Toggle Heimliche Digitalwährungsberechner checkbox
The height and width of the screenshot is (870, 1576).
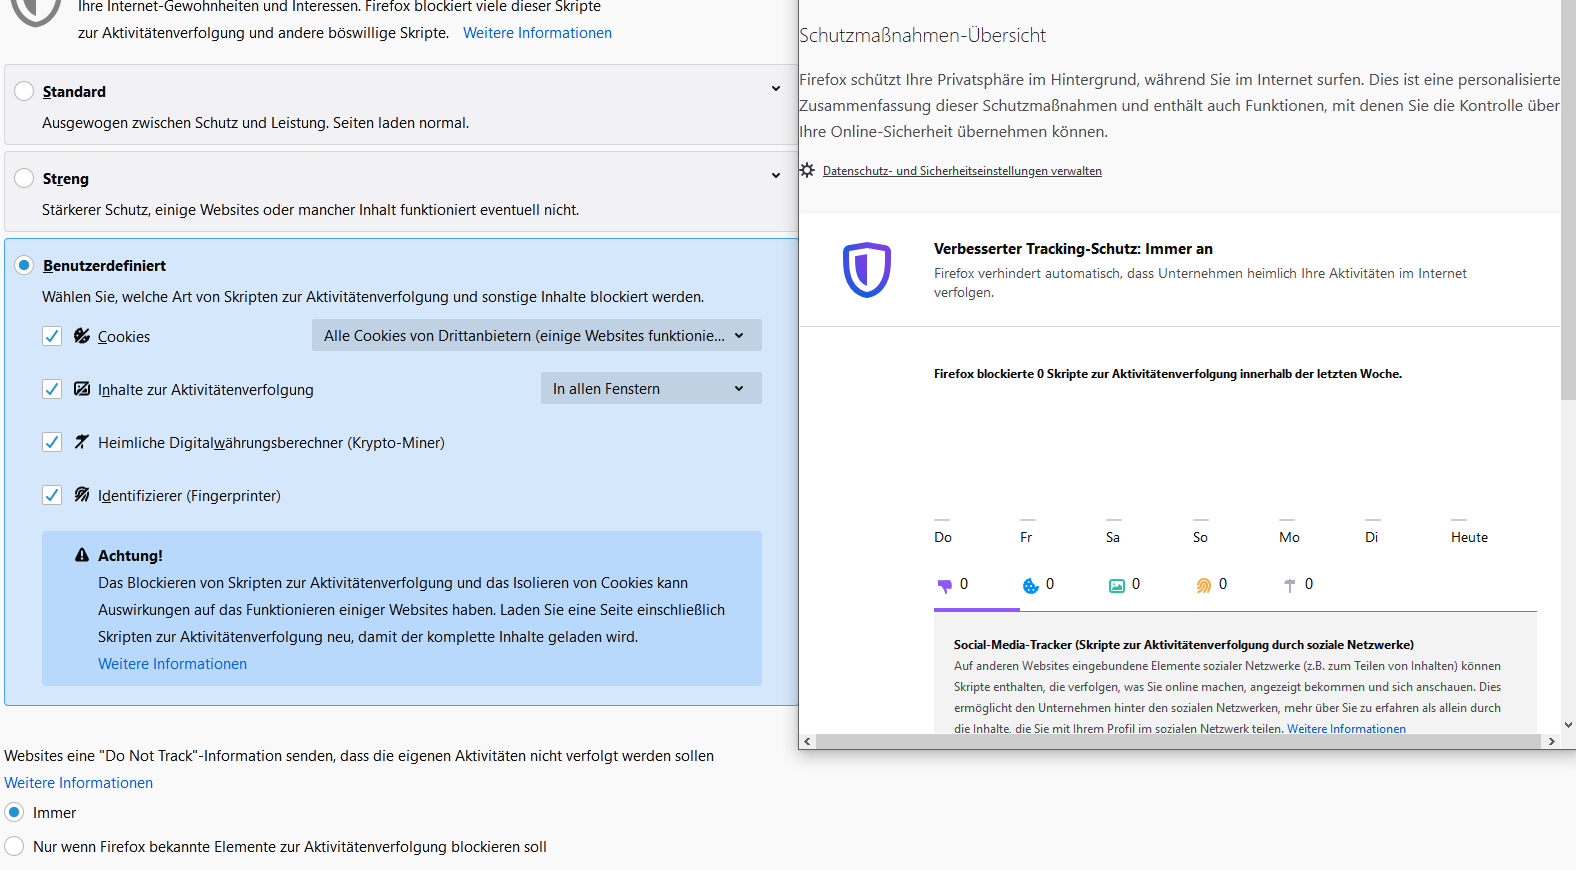click(x=52, y=442)
